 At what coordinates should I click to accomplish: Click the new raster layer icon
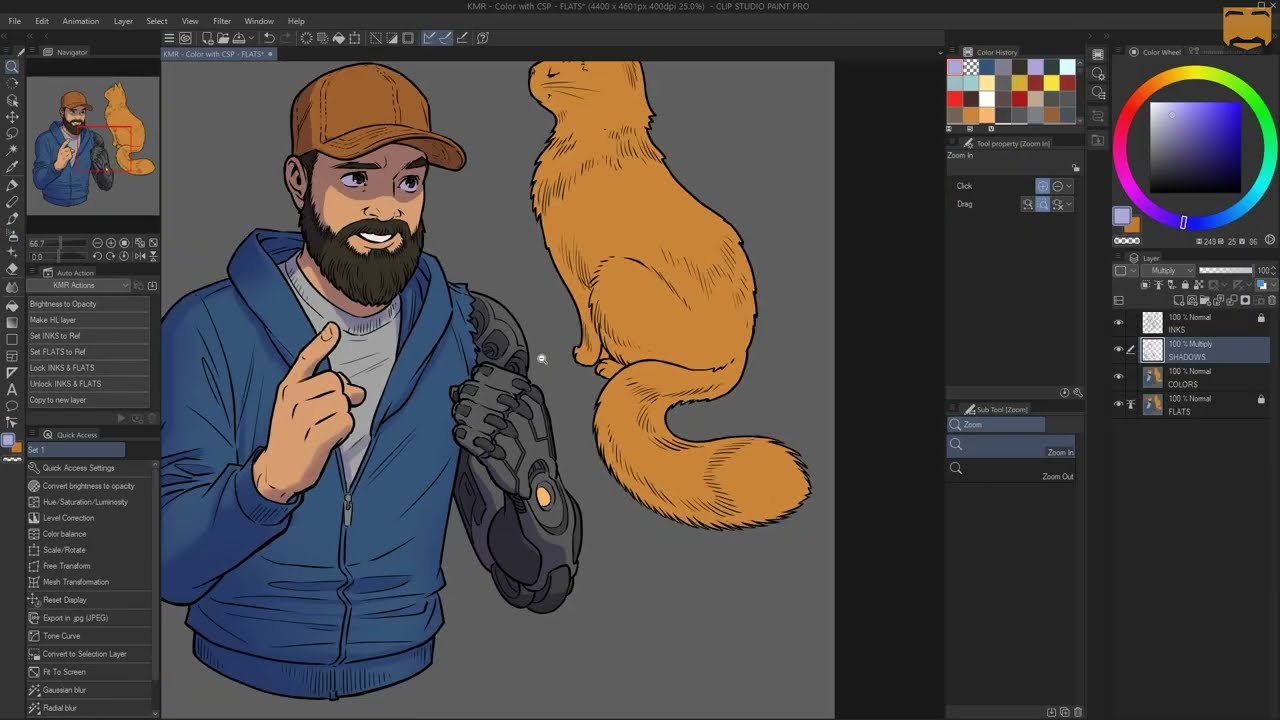point(1179,300)
